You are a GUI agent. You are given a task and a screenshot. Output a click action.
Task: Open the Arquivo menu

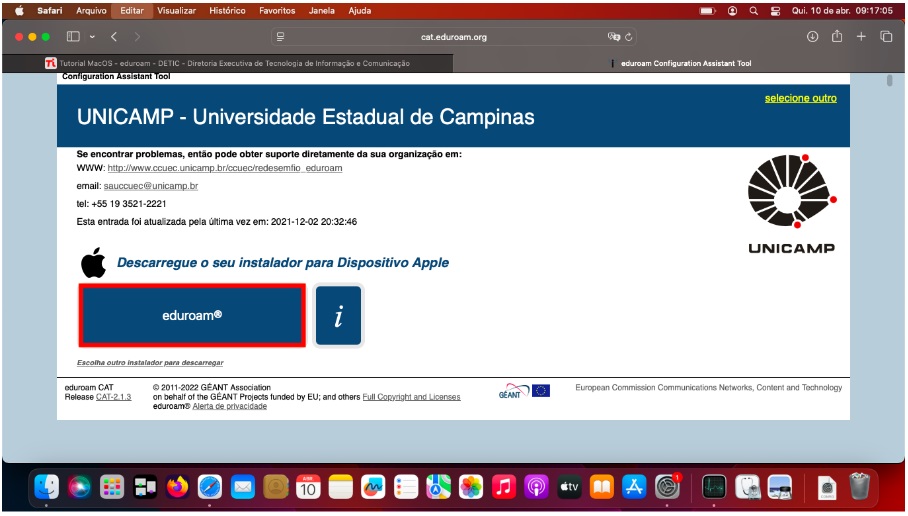point(91,10)
